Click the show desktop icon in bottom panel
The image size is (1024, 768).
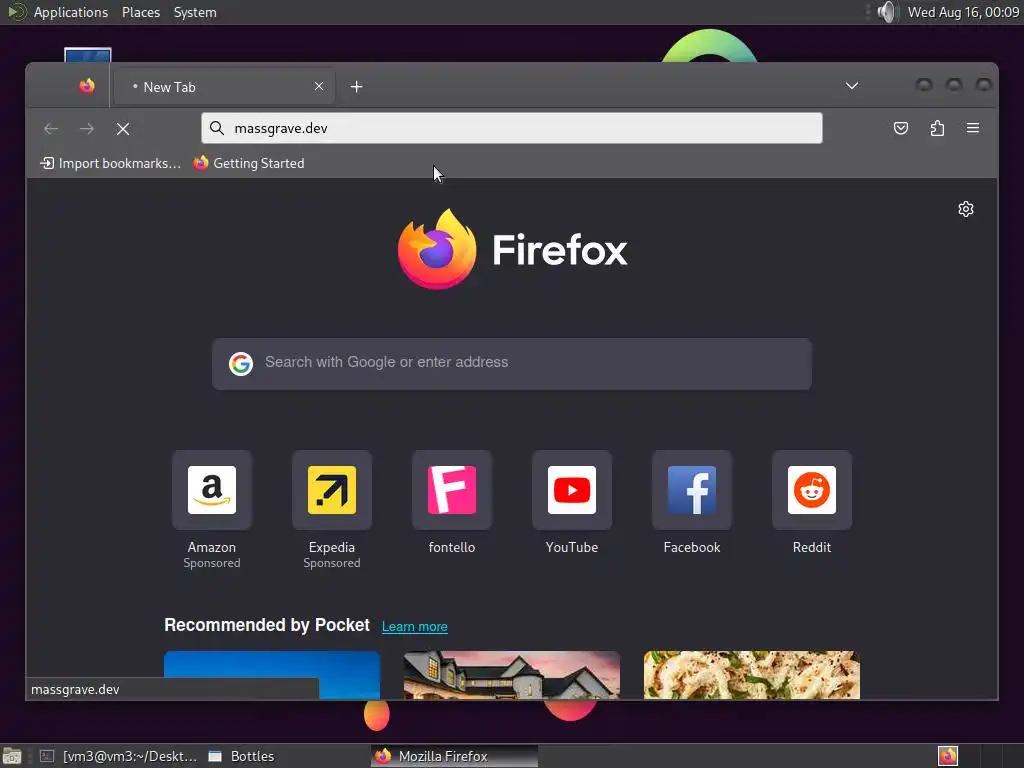pyautogui.click(x=12, y=756)
